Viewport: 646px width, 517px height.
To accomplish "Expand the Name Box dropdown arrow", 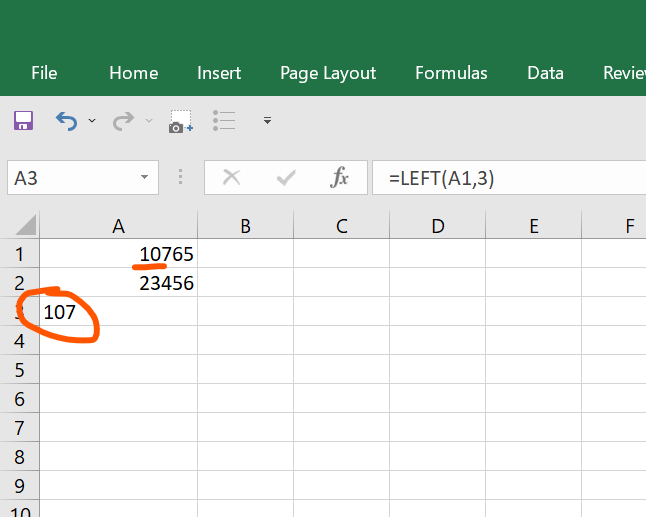I will (144, 178).
